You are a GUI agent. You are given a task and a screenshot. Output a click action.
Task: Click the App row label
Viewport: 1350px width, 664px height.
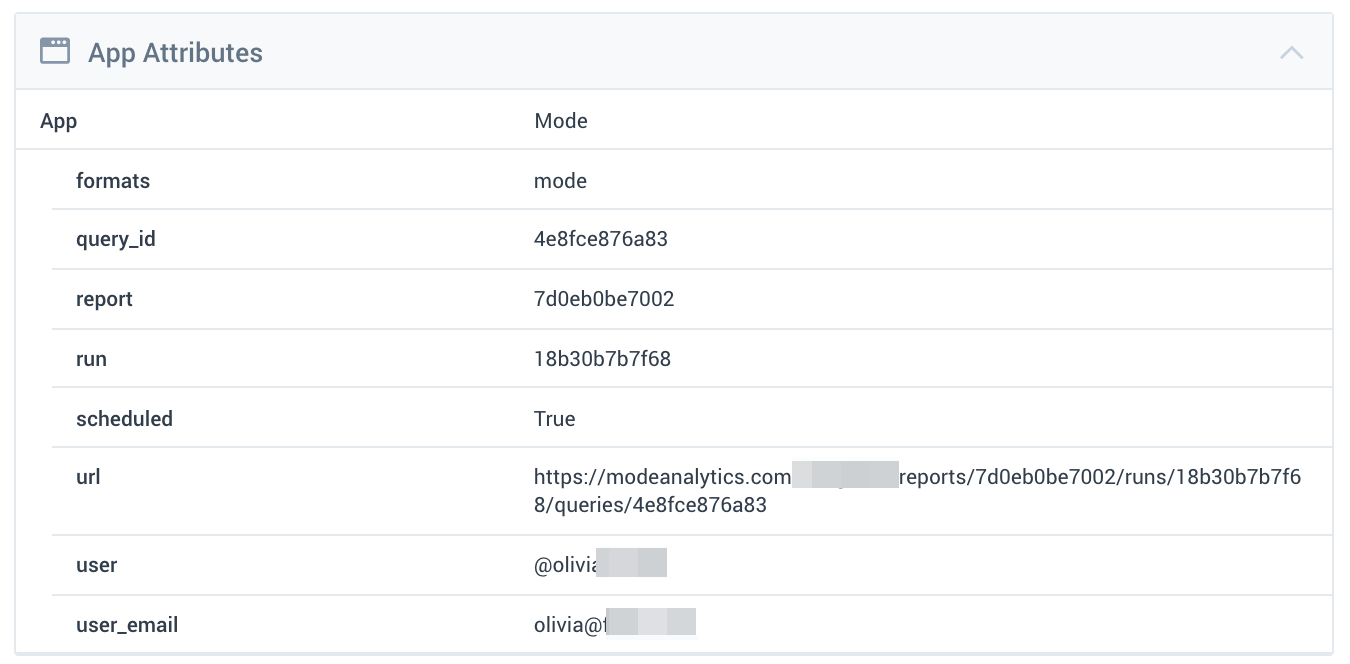[58, 122]
